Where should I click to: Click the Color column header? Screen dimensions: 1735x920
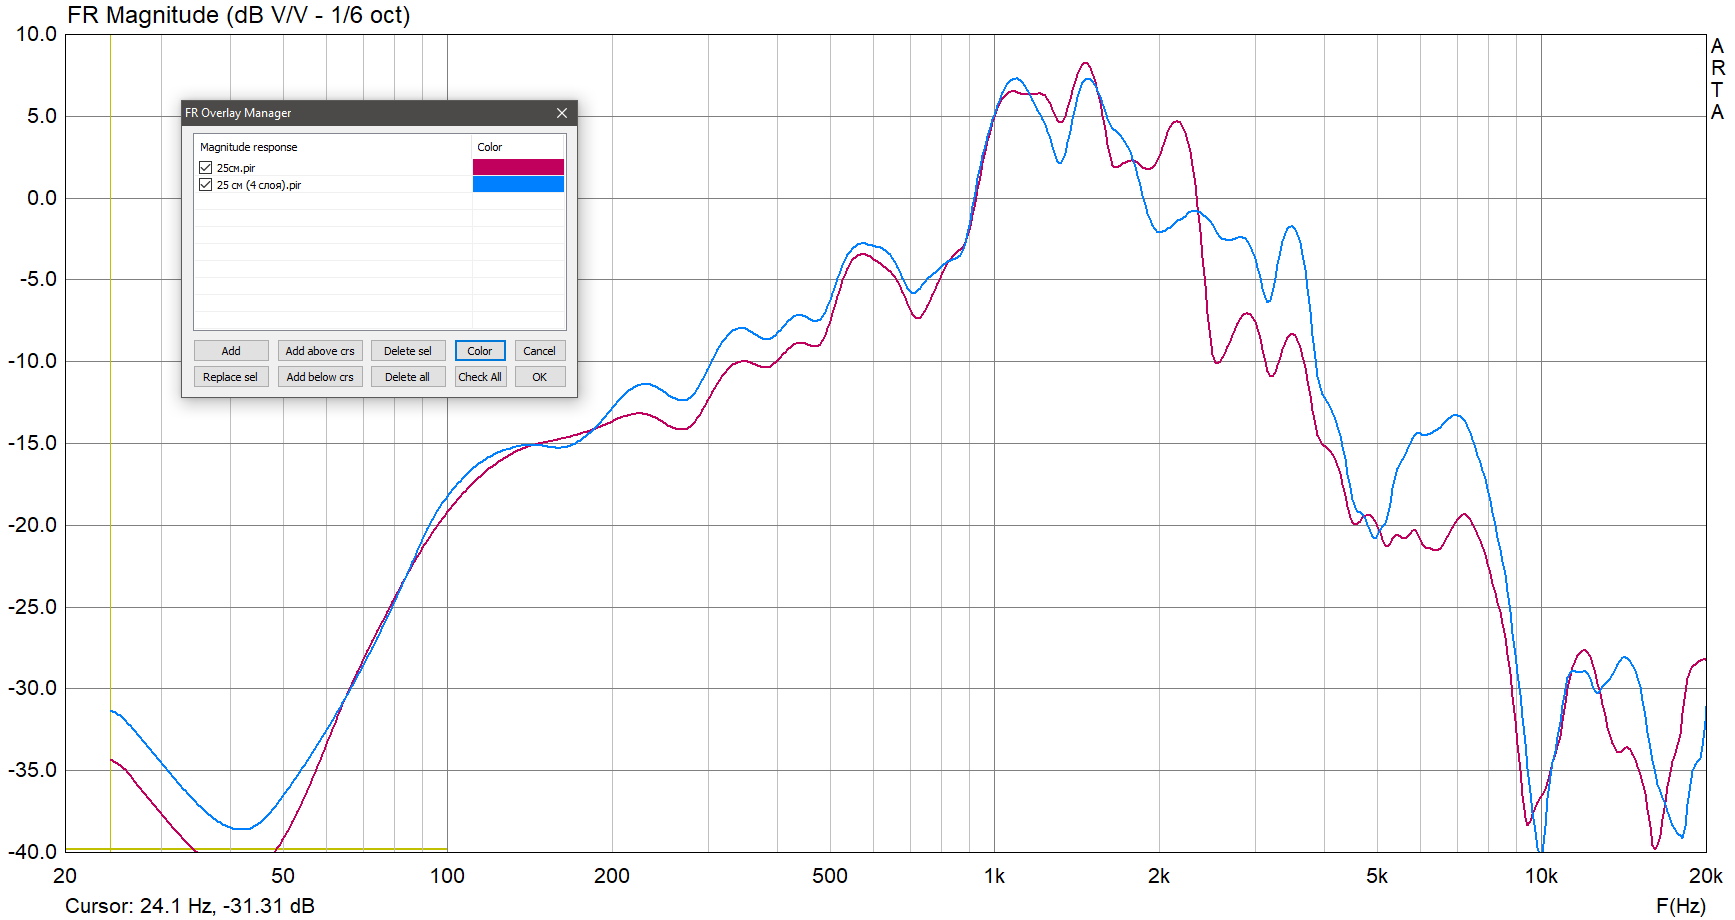click(x=490, y=147)
